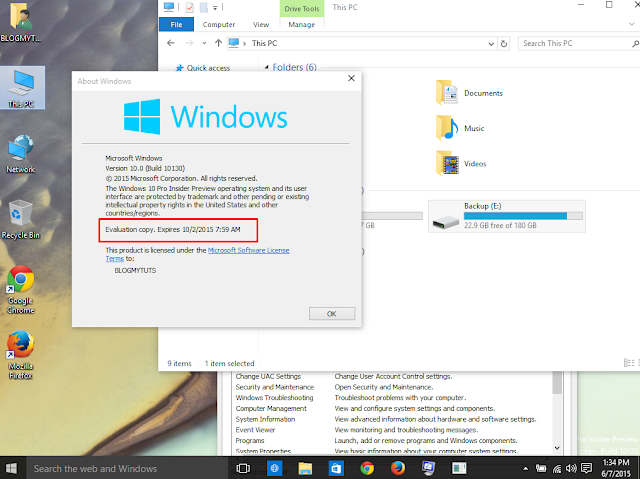Select Windows Troubleshooting in tools list
This screenshot has height=479, width=640.
click(274, 397)
